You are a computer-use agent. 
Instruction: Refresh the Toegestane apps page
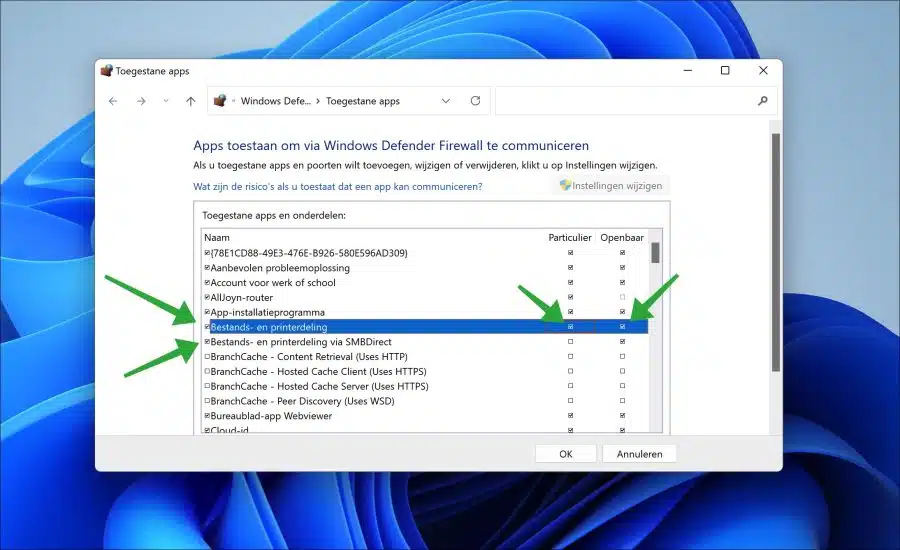coord(475,100)
